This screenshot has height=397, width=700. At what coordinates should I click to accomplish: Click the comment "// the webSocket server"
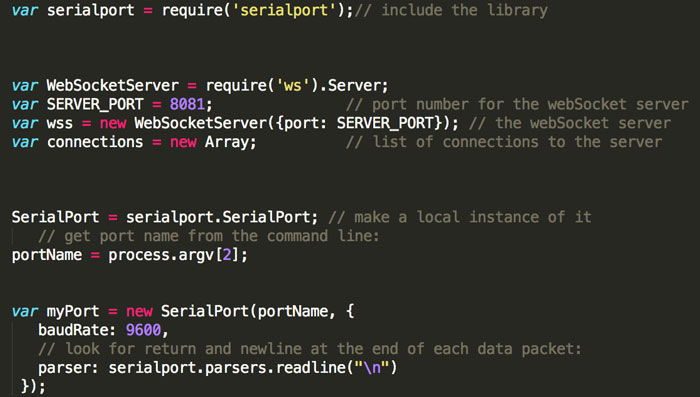click(x=570, y=123)
